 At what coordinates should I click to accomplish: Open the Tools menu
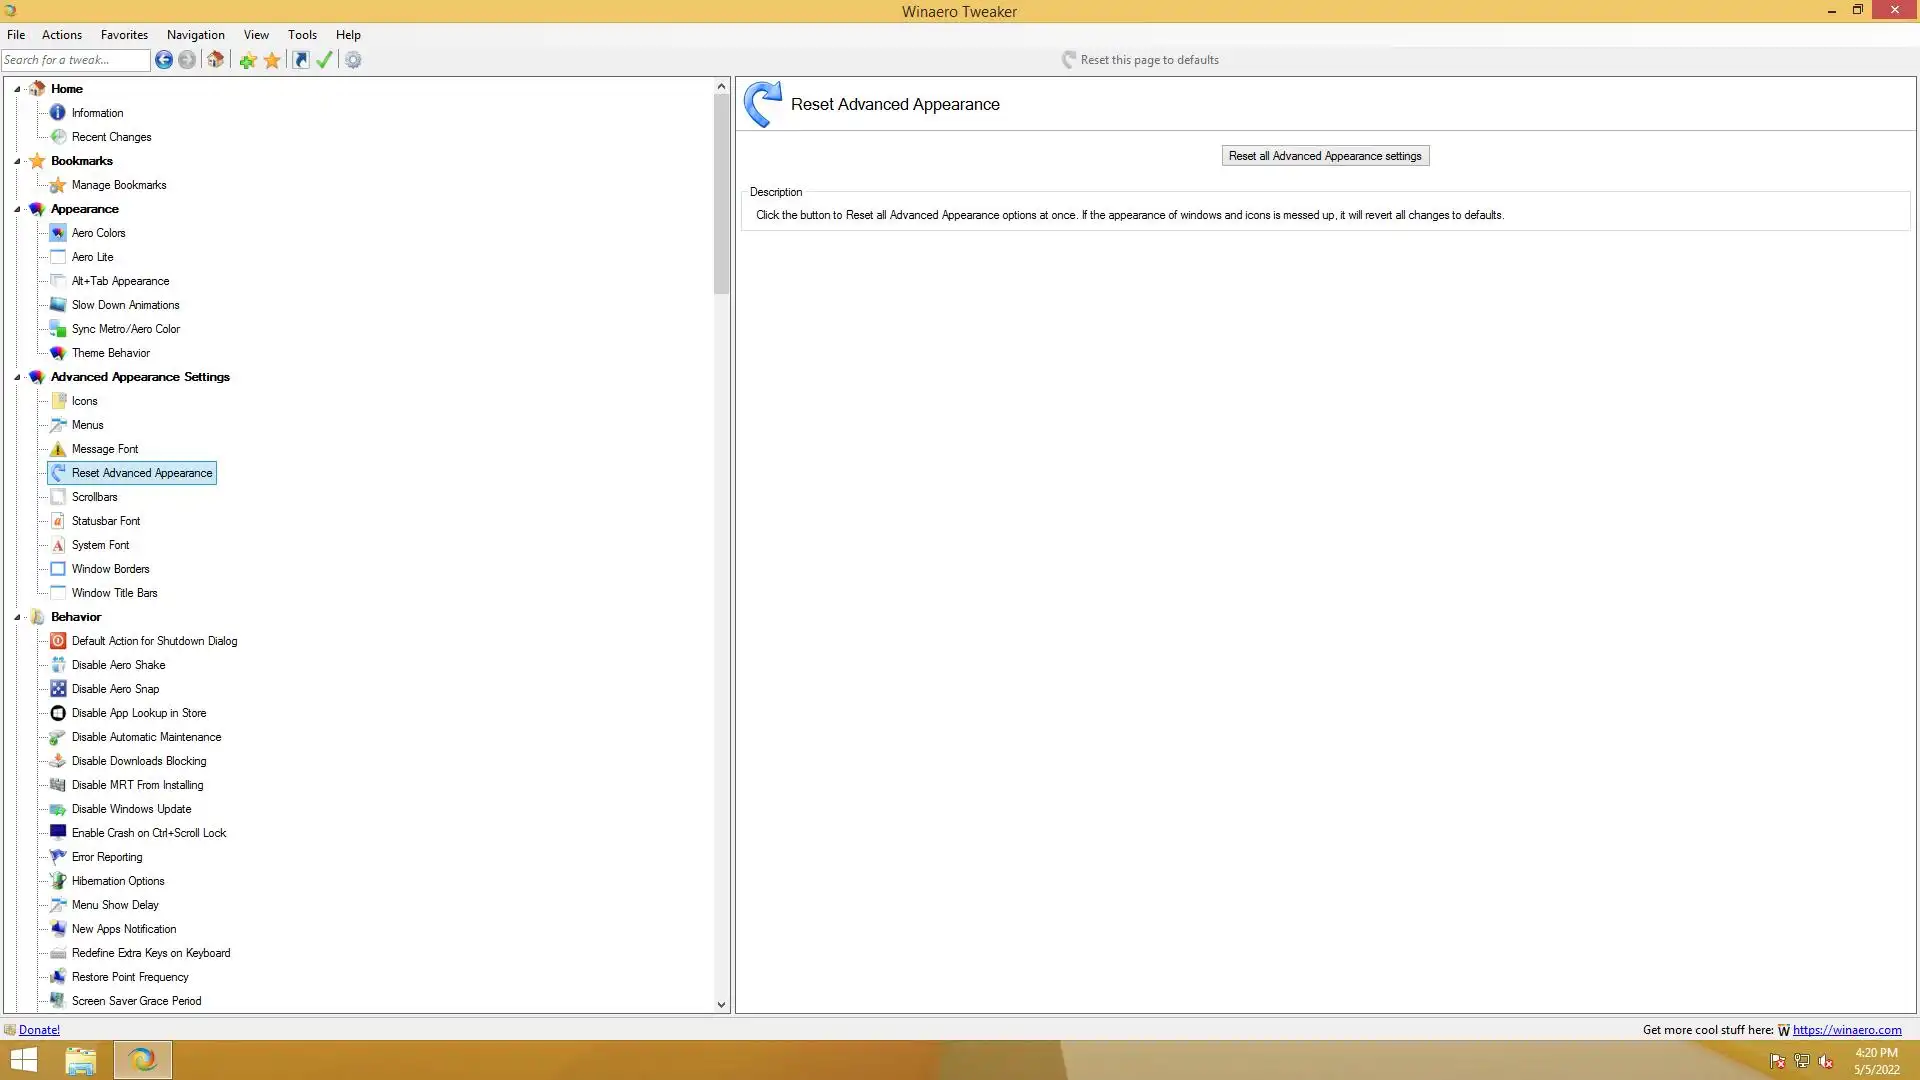(302, 34)
